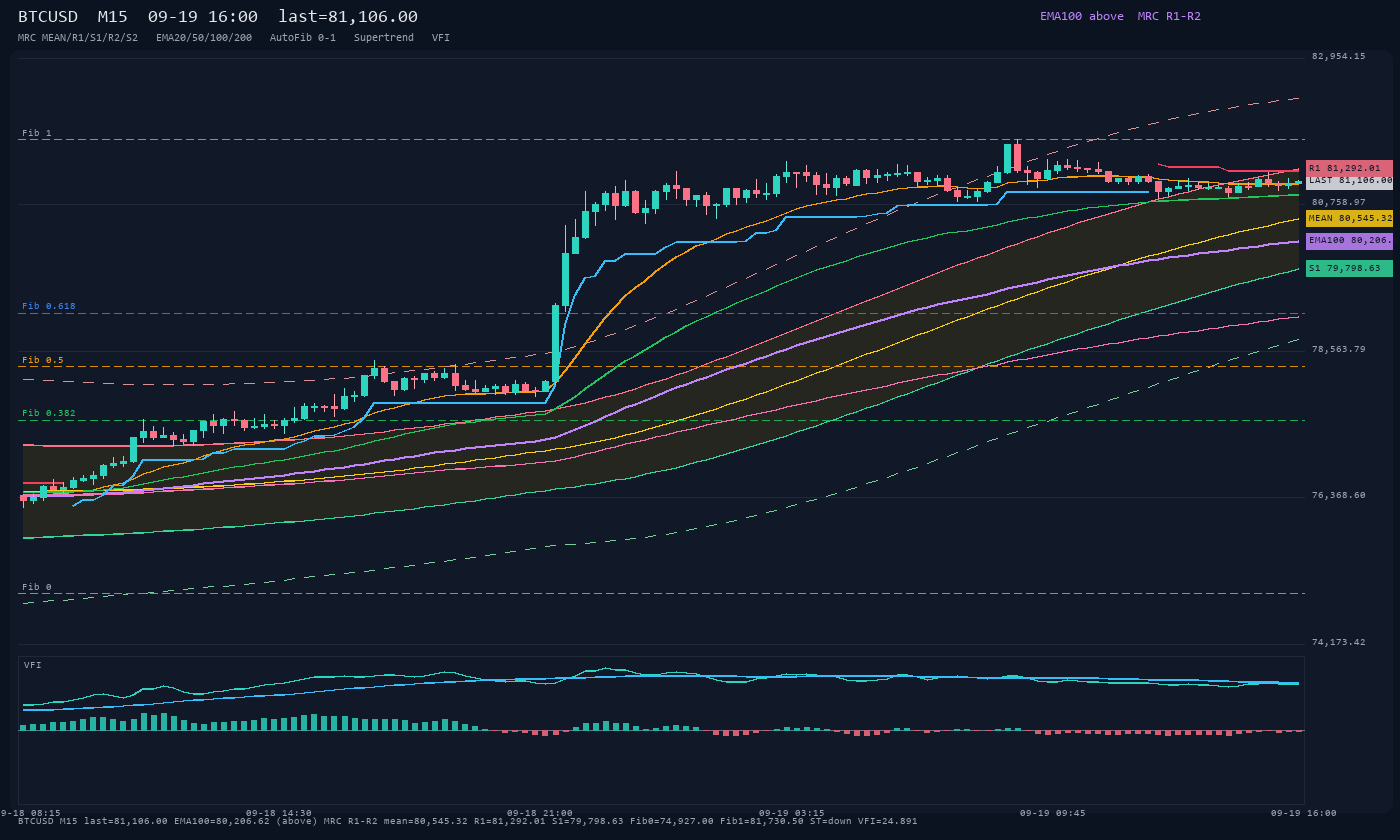Select the 09-18 21:00 time axis label
Viewport: 1400px width, 840px height.
540,813
